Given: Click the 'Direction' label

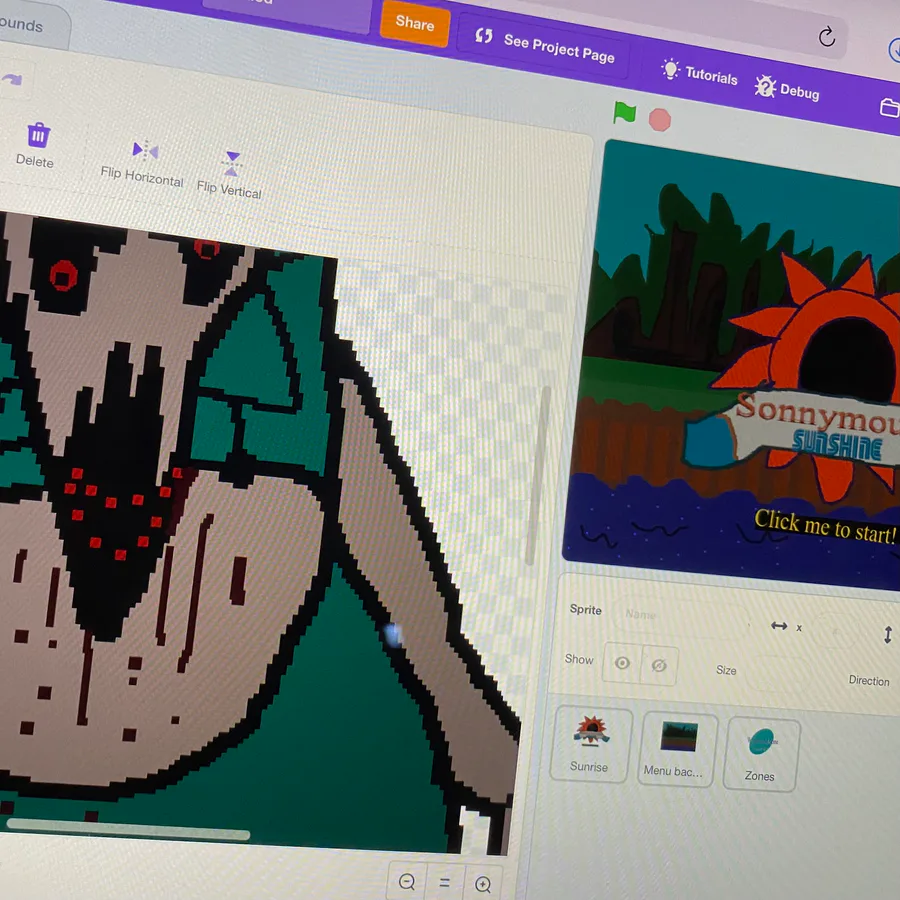Looking at the screenshot, I should click(868, 680).
